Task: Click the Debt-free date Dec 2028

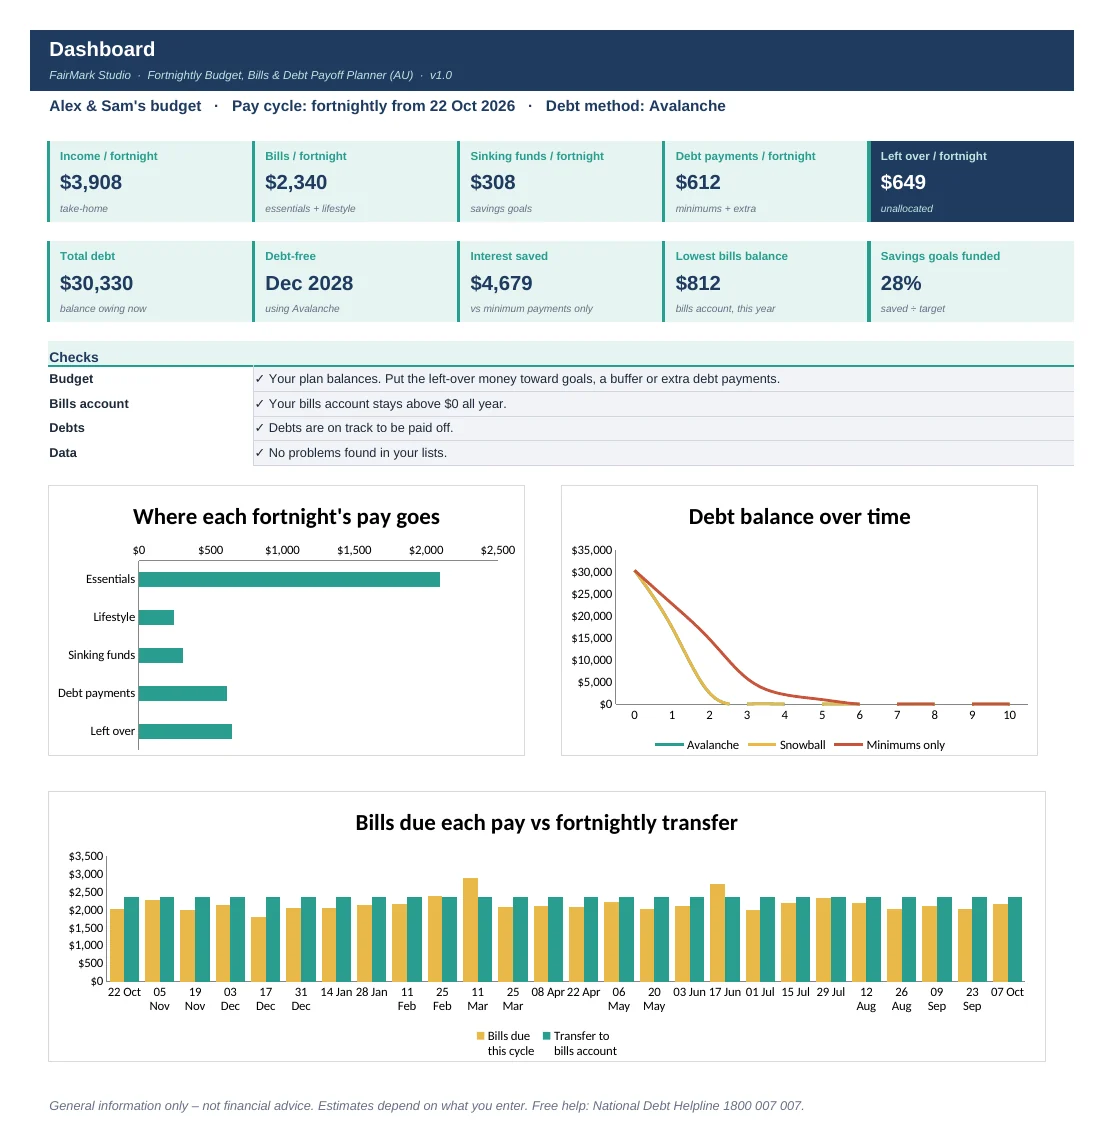Action: (309, 283)
